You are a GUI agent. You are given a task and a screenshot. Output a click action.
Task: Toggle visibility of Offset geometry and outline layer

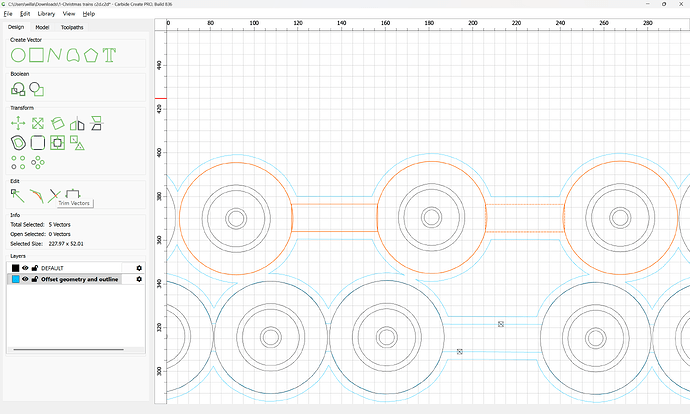[25, 279]
